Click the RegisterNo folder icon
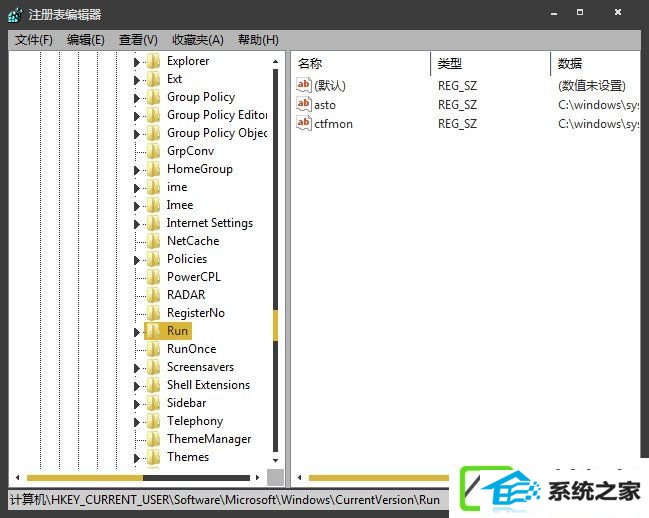Image resolution: width=649 pixels, height=518 pixels. (154, 313)
